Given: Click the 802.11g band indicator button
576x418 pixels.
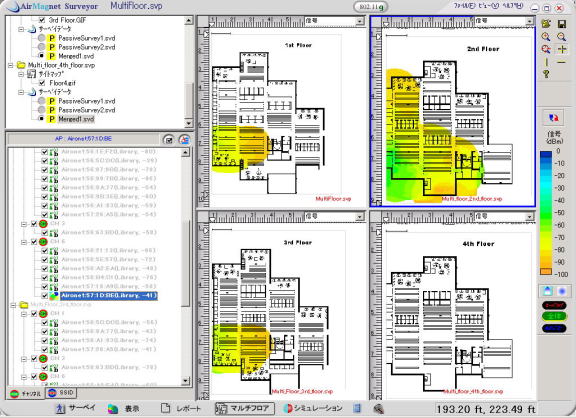Looking at the screenshot, I should [371, 7].
